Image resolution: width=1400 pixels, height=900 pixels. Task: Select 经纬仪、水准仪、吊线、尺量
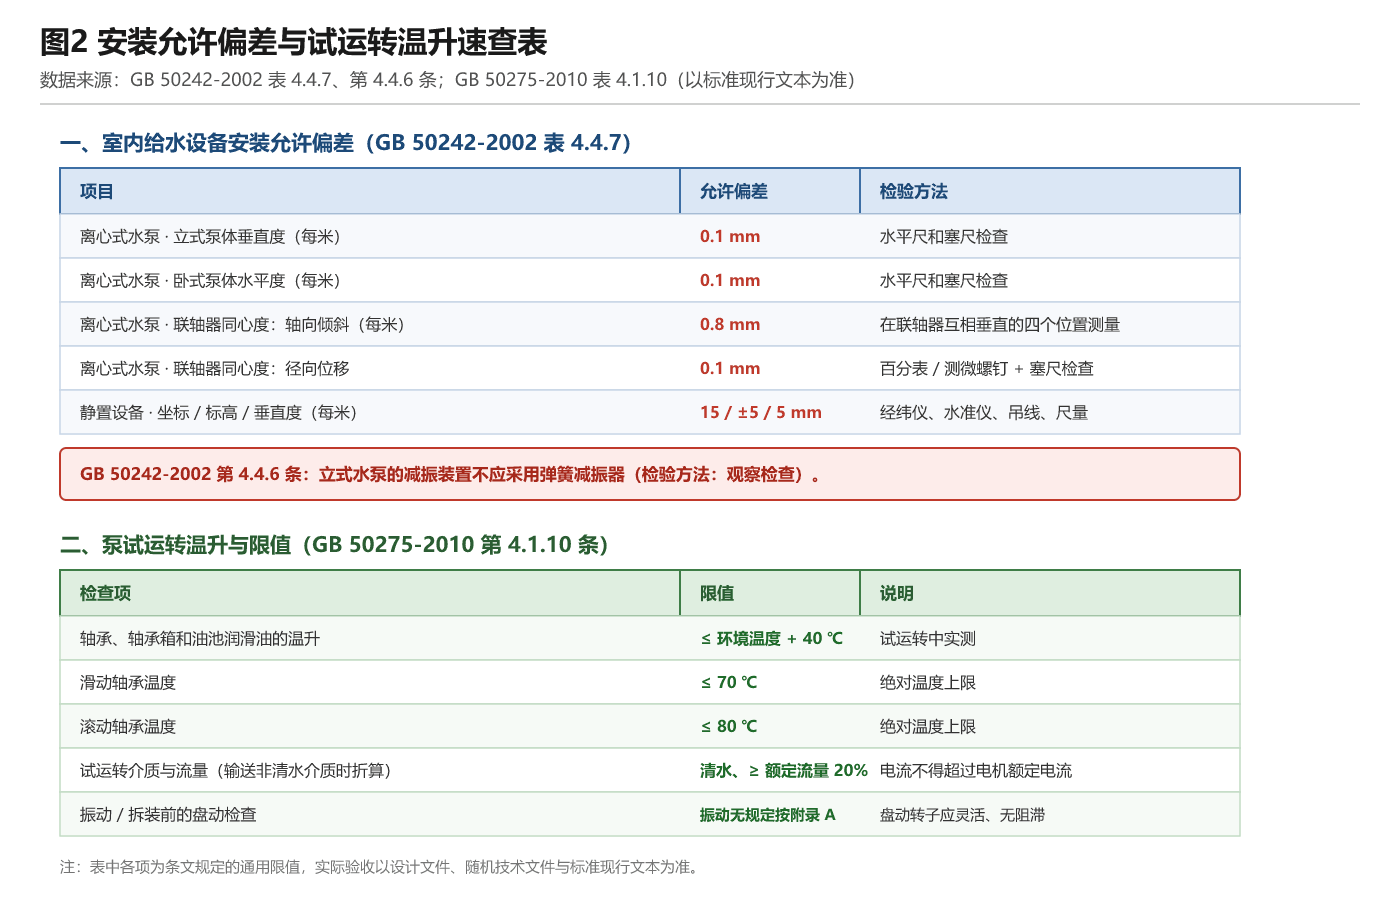coord(984,413)
